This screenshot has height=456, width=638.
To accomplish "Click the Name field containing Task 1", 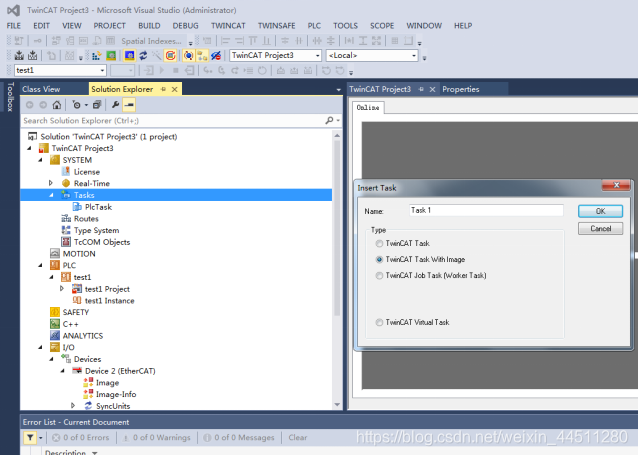I will 486,210.
